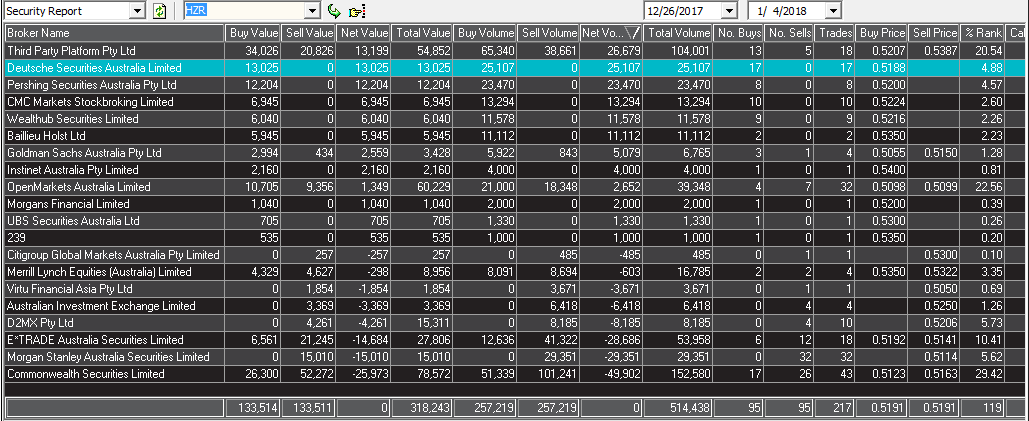The width and height of the screenshot is (1029, 421).
Task: Click Buy Price 0.5055 in Goldman Sachs row
Action: point(881,153)
